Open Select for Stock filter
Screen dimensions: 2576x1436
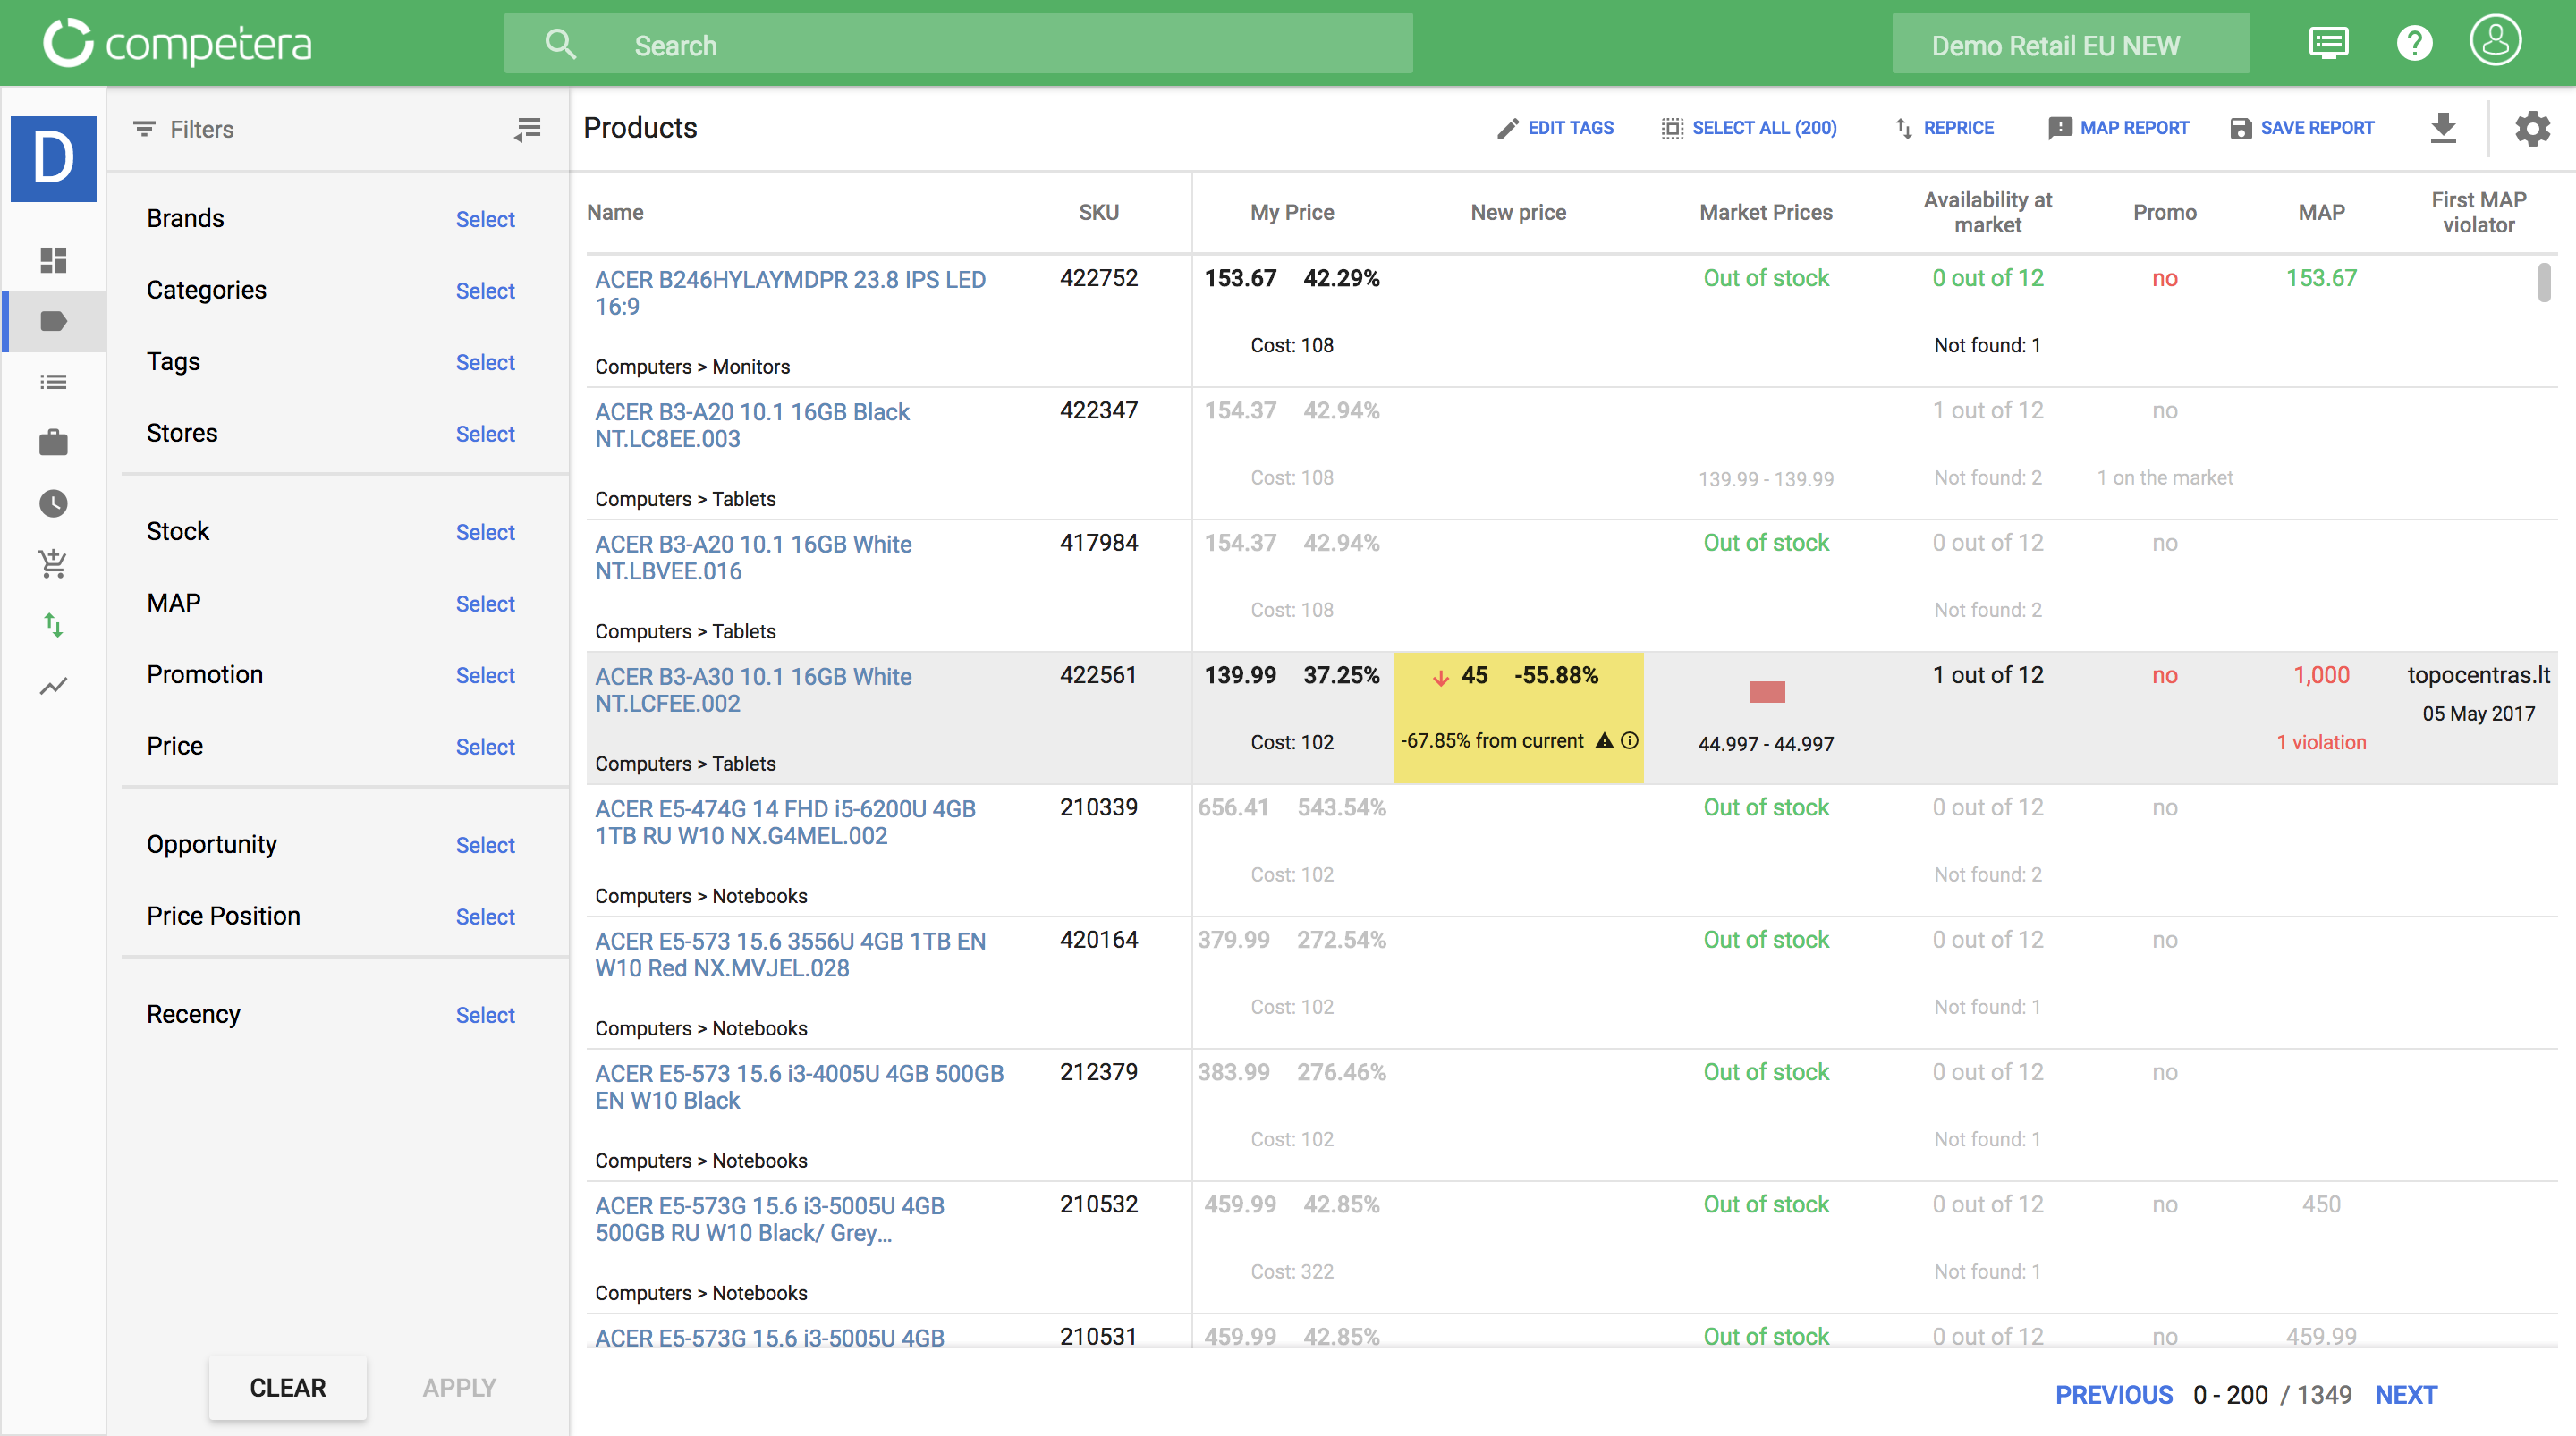pyautogui.click(x=485, y=532)
